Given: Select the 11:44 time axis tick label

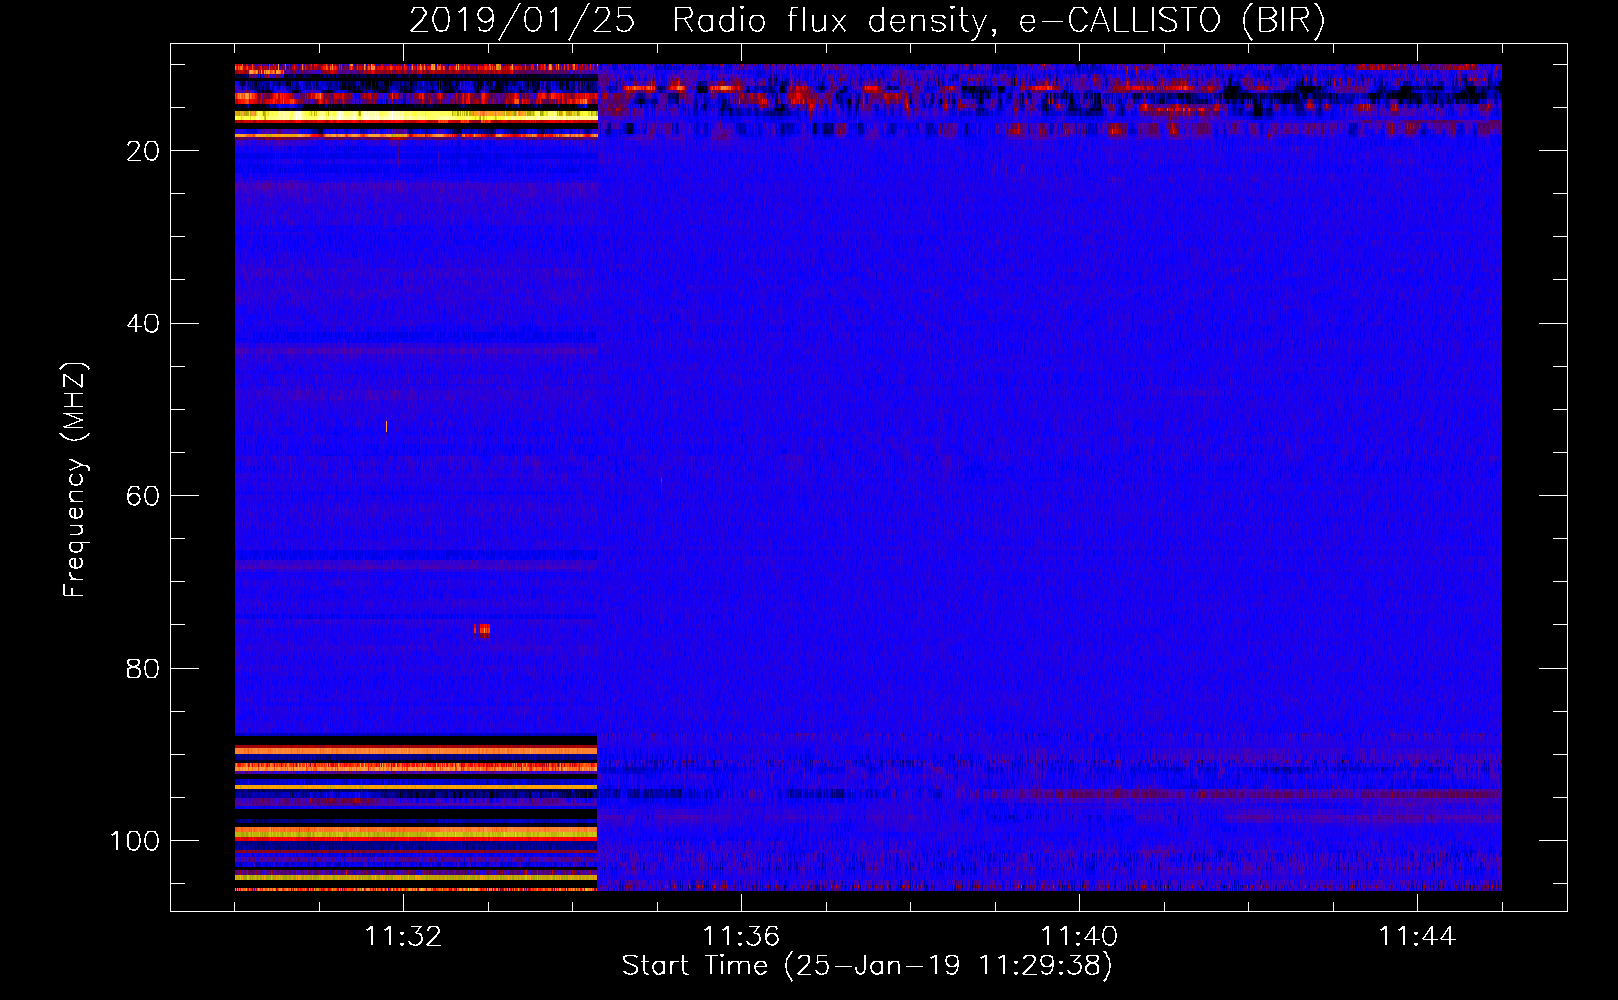Looking at the screenshot, I should tap(1417, 937).
